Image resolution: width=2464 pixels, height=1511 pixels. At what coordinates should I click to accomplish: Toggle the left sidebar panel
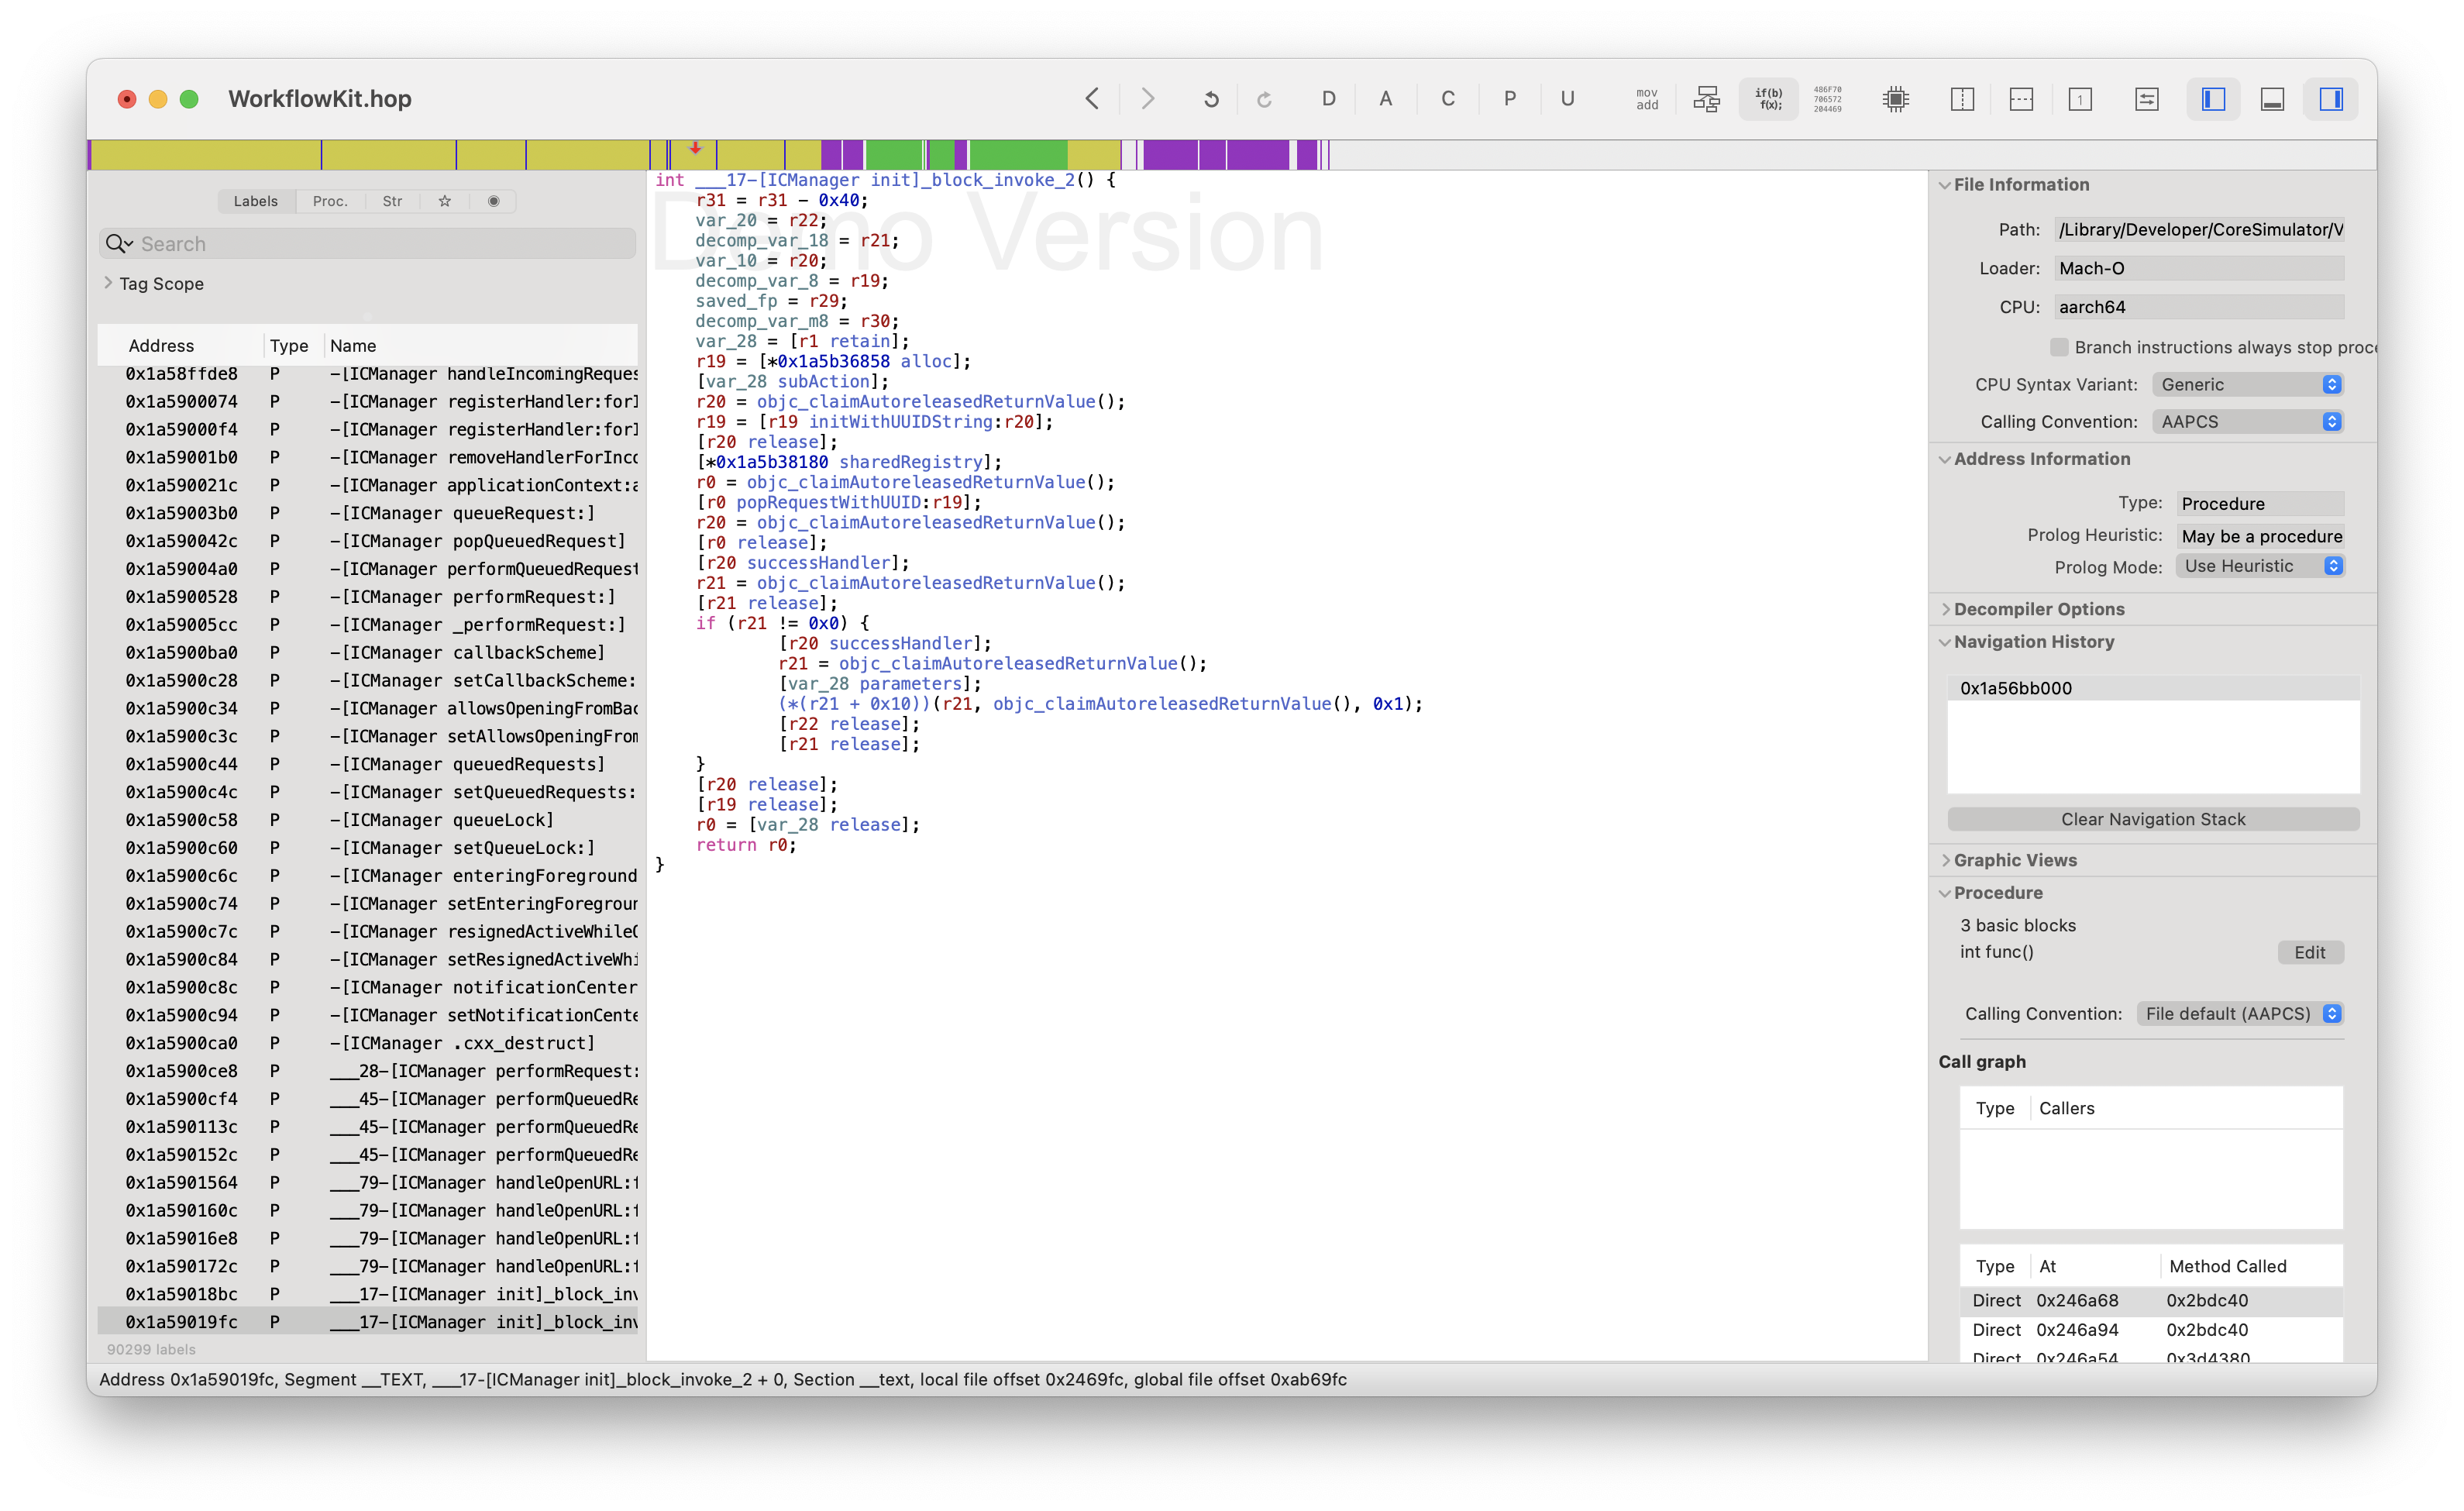click(2213, 98)
